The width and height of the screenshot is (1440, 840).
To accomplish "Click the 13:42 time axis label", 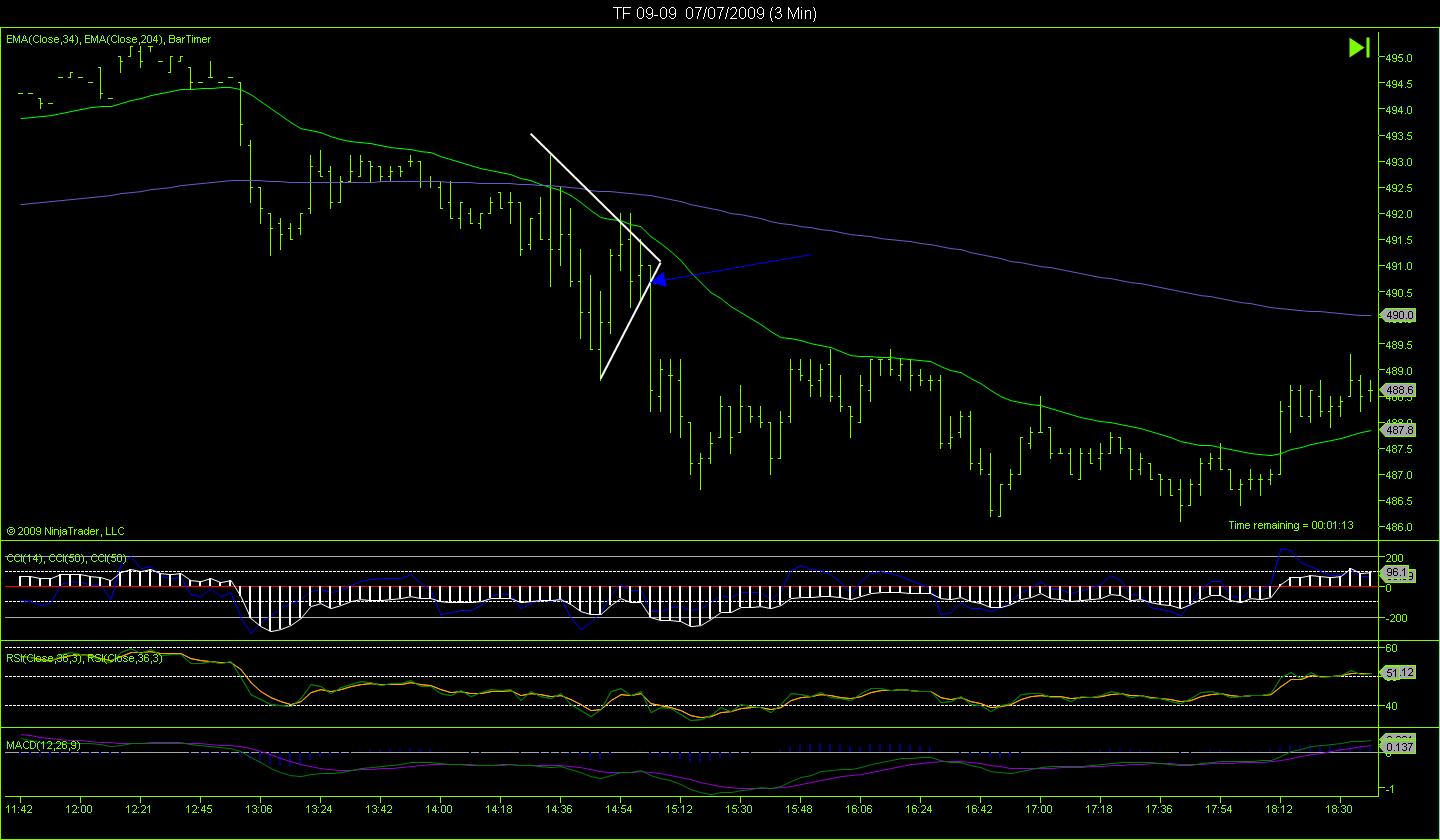I will point(379,808).
